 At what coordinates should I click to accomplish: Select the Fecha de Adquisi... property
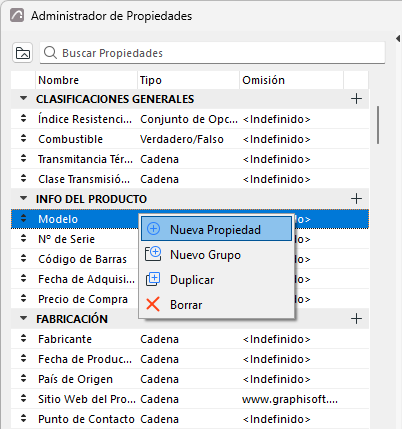86,279
